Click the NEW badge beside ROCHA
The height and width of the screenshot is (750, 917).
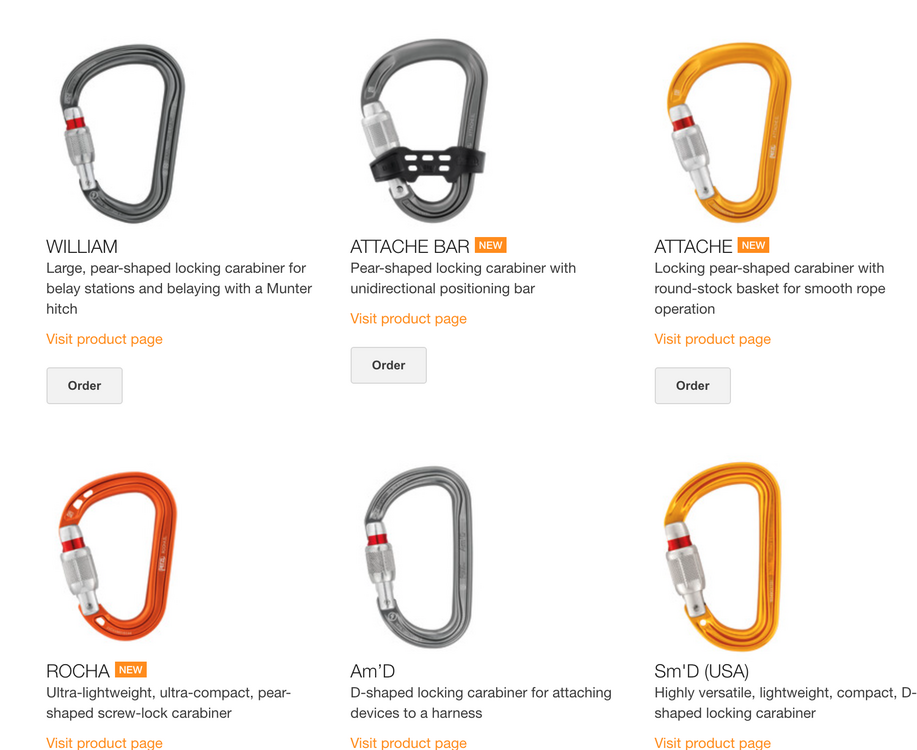[130, 669]
